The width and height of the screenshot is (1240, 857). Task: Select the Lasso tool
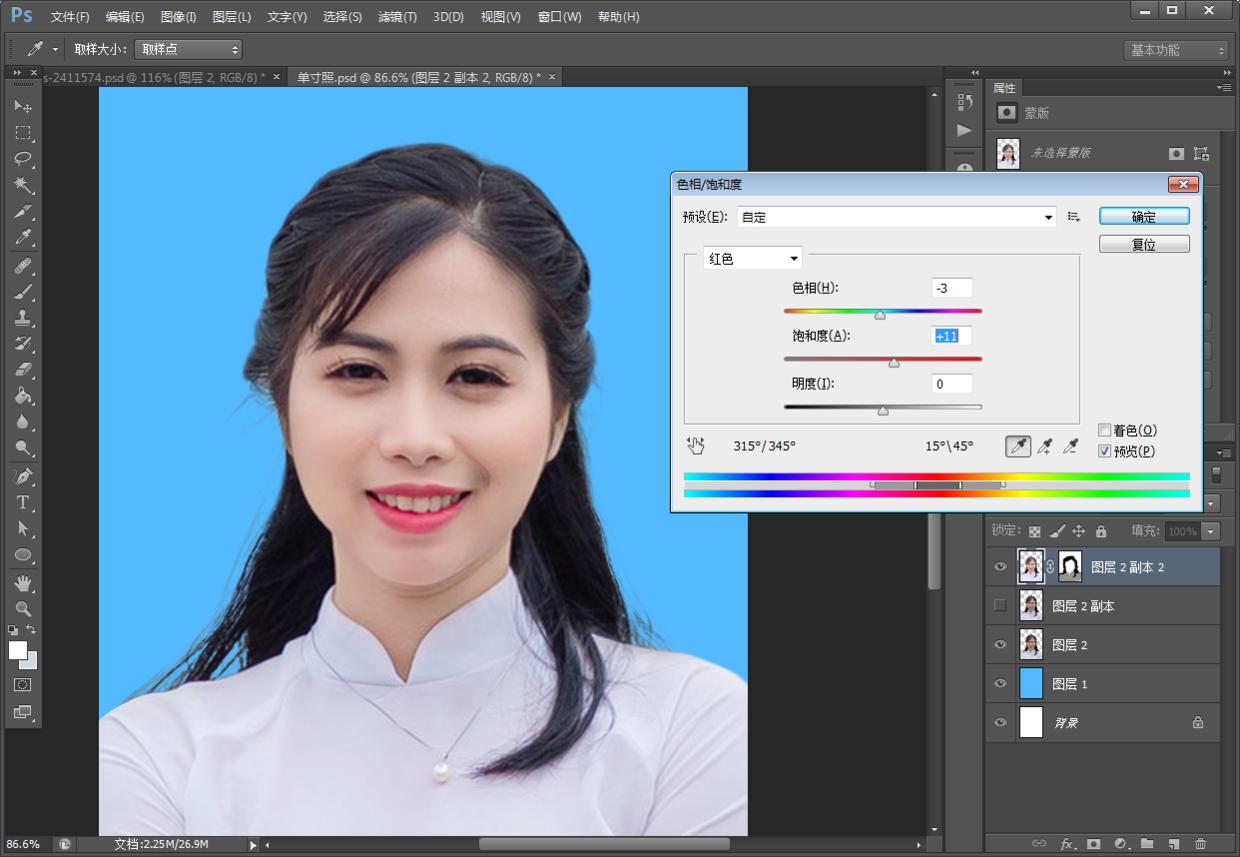(23, 159)
